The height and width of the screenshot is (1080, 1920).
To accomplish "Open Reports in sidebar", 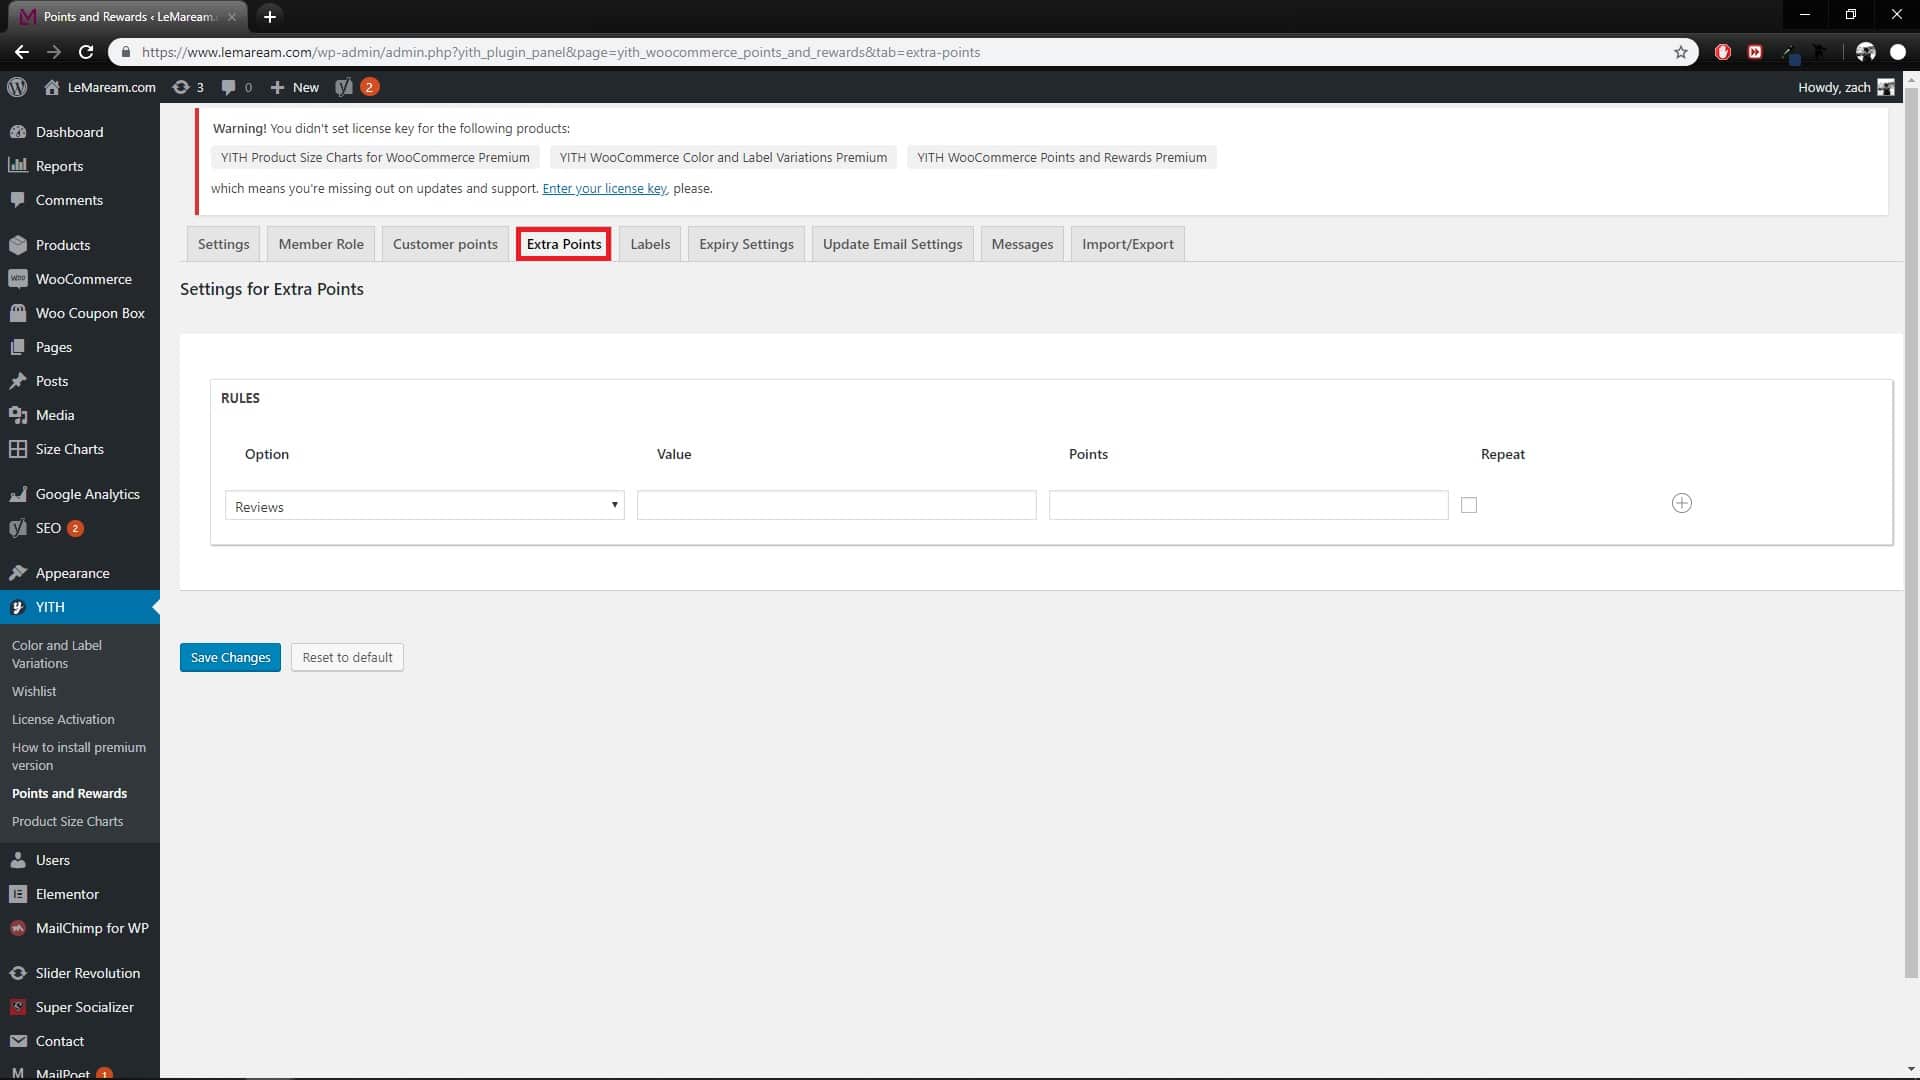I will point(80,166).
